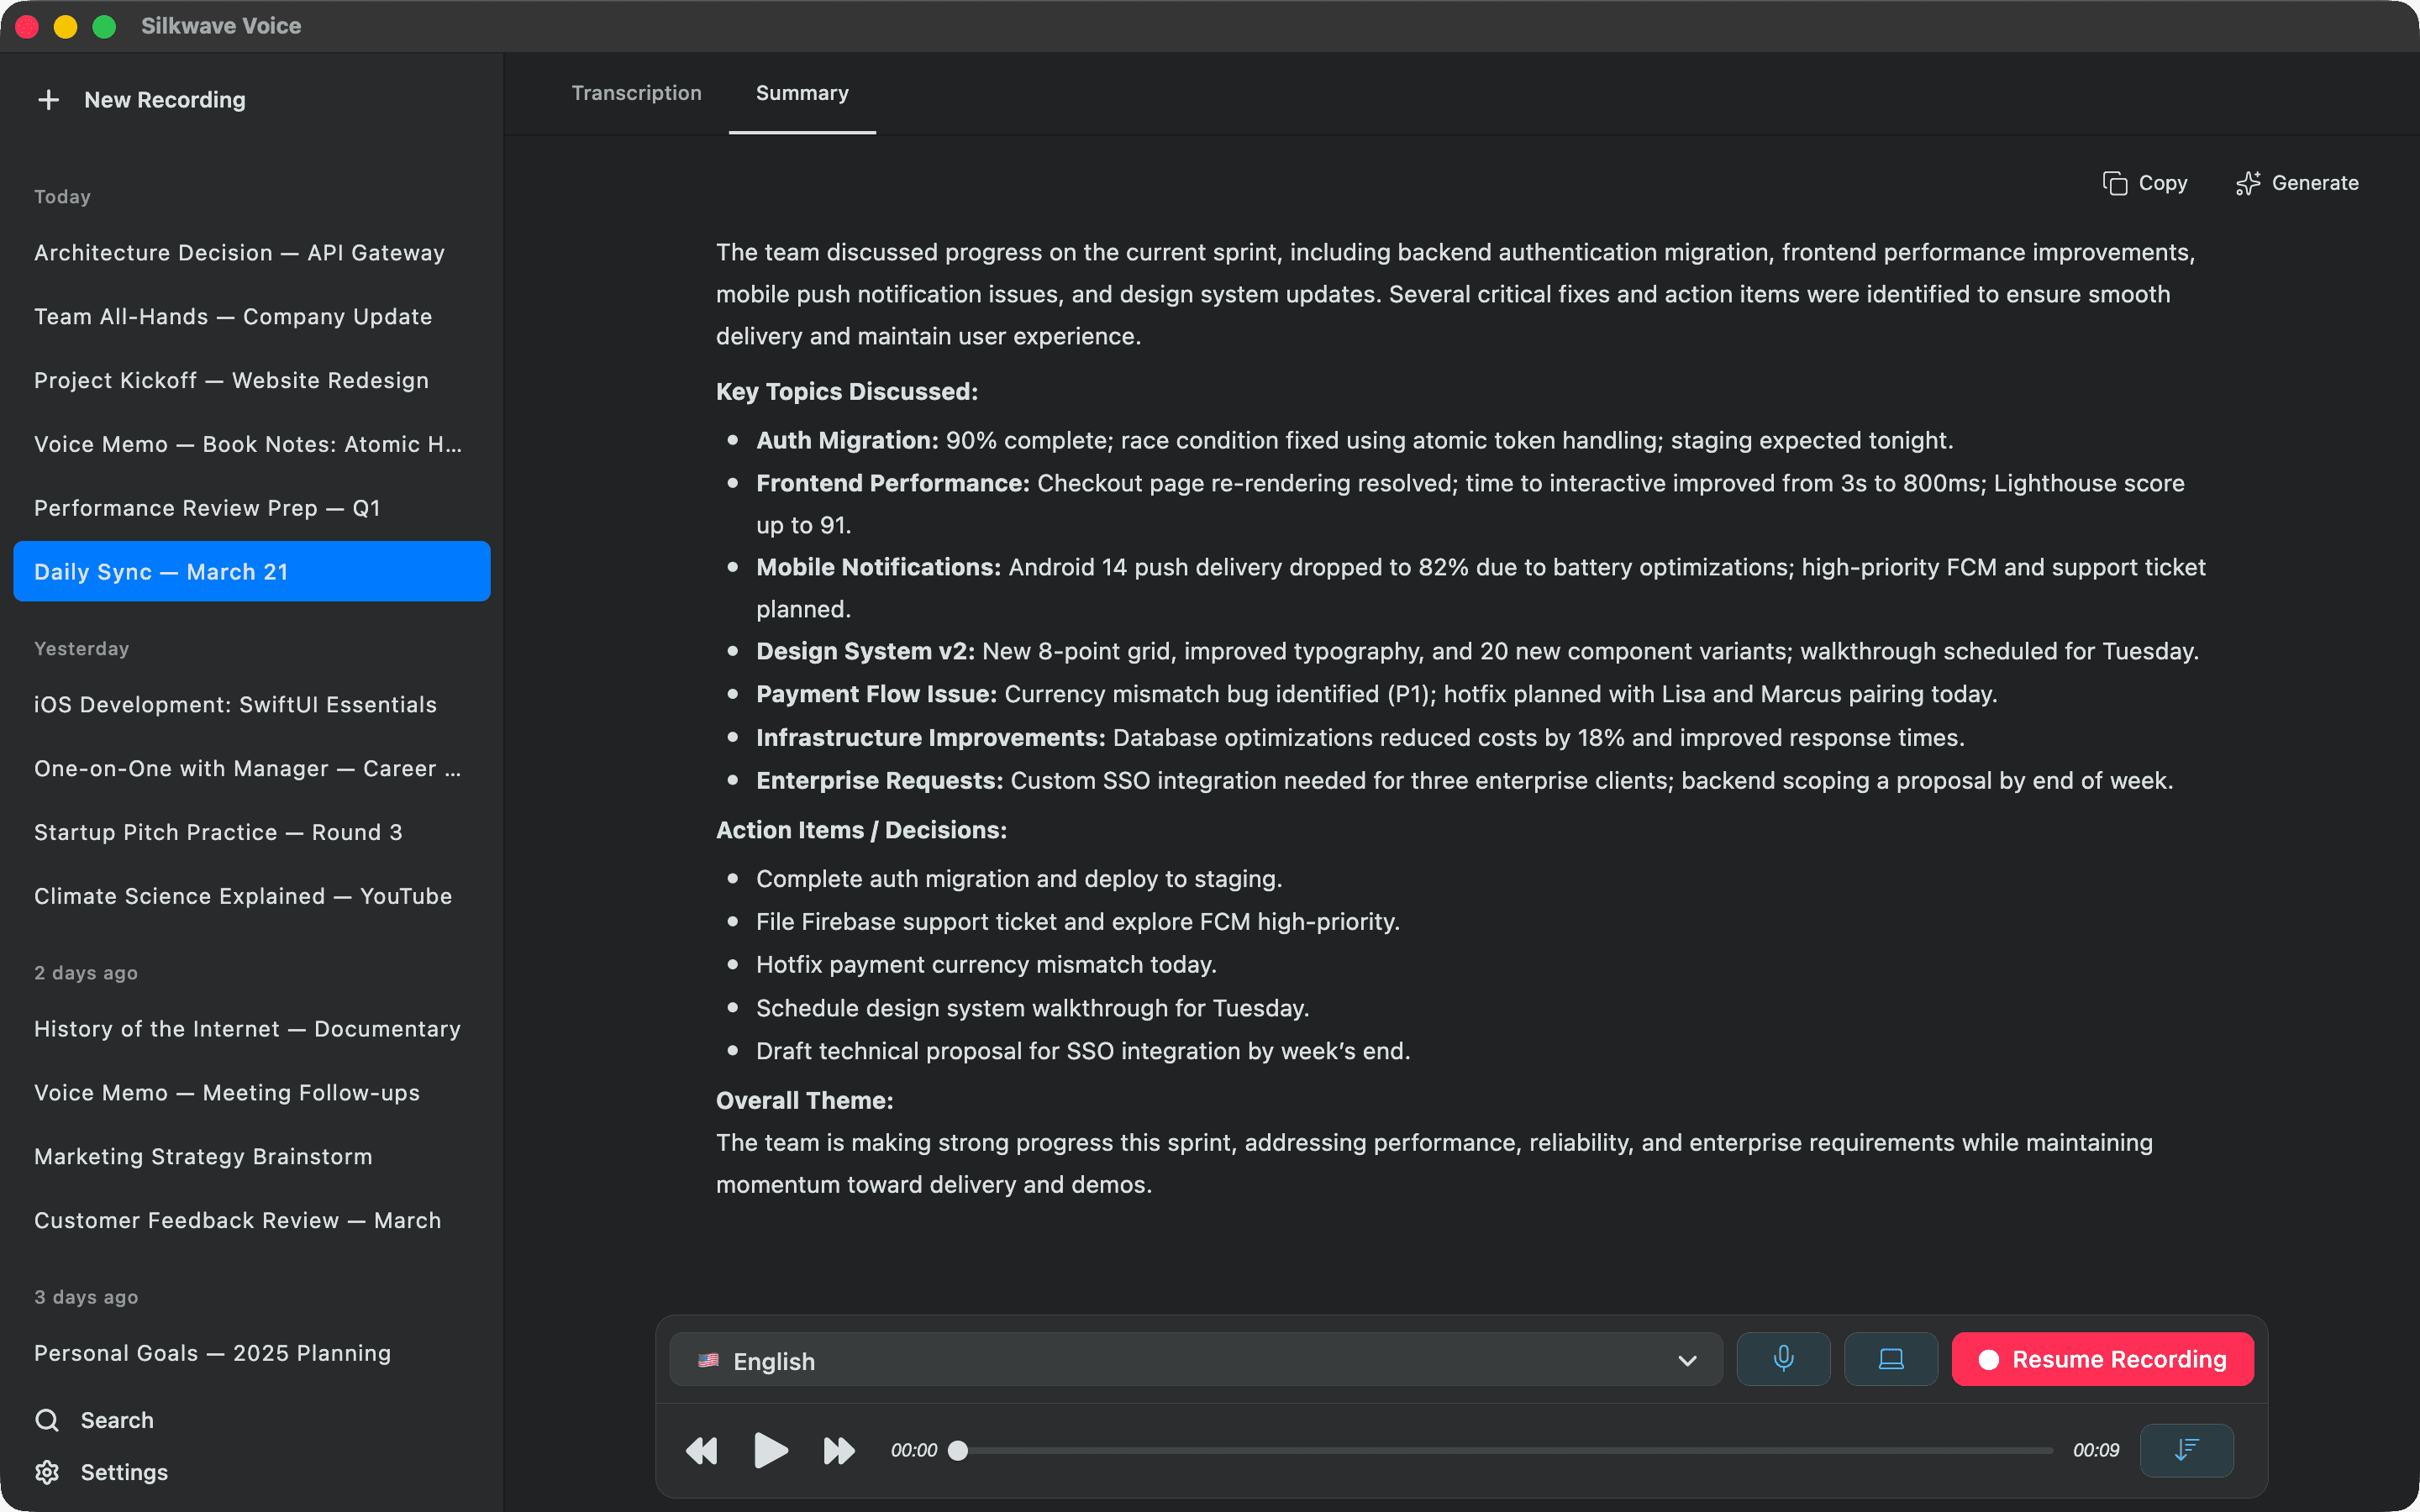The width and height of the screenshot is (2420, 1512).
Task: Select the microphone input icon
Action: (x=1783, y=1359)
